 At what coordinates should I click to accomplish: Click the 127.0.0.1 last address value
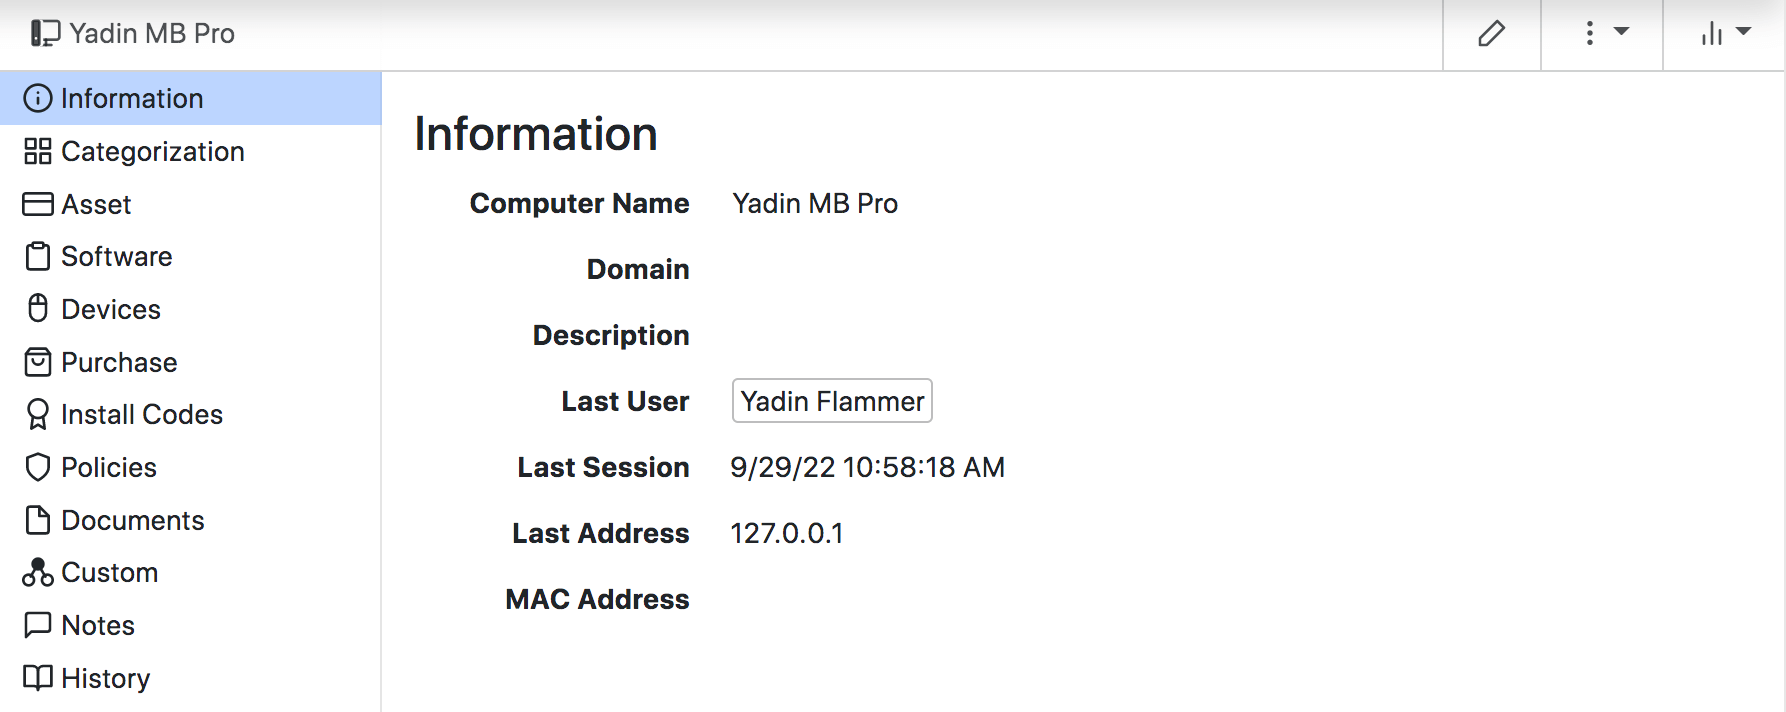click(787, 533)
